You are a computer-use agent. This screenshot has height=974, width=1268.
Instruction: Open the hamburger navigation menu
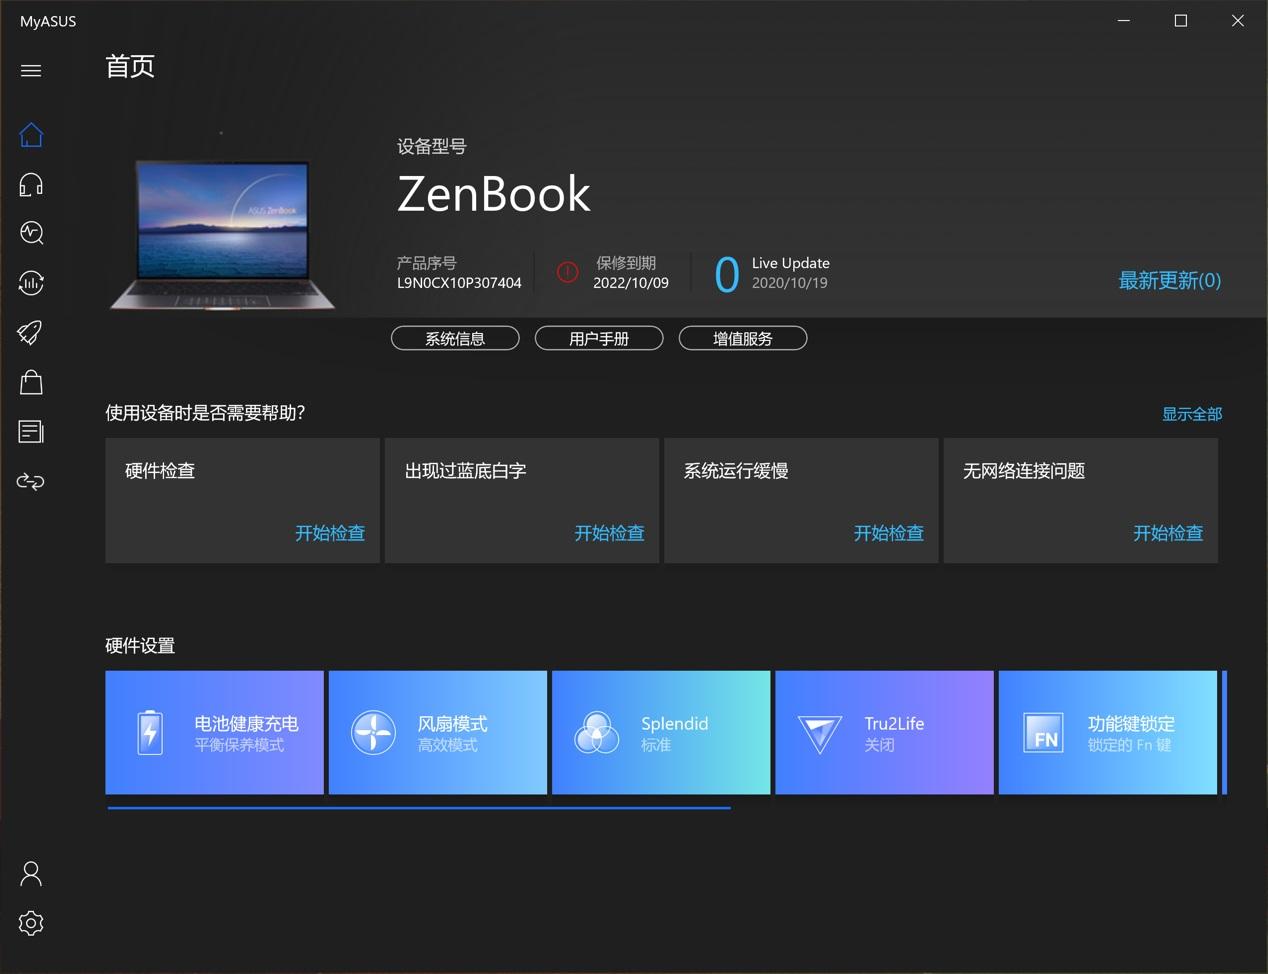tap(31, 70)
